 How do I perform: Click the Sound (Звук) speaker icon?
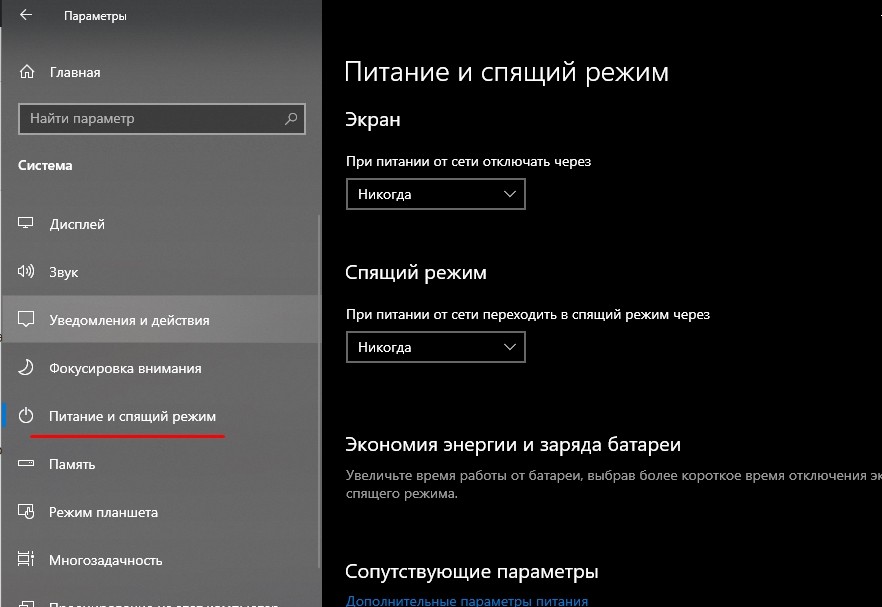[x=27, y=272]
